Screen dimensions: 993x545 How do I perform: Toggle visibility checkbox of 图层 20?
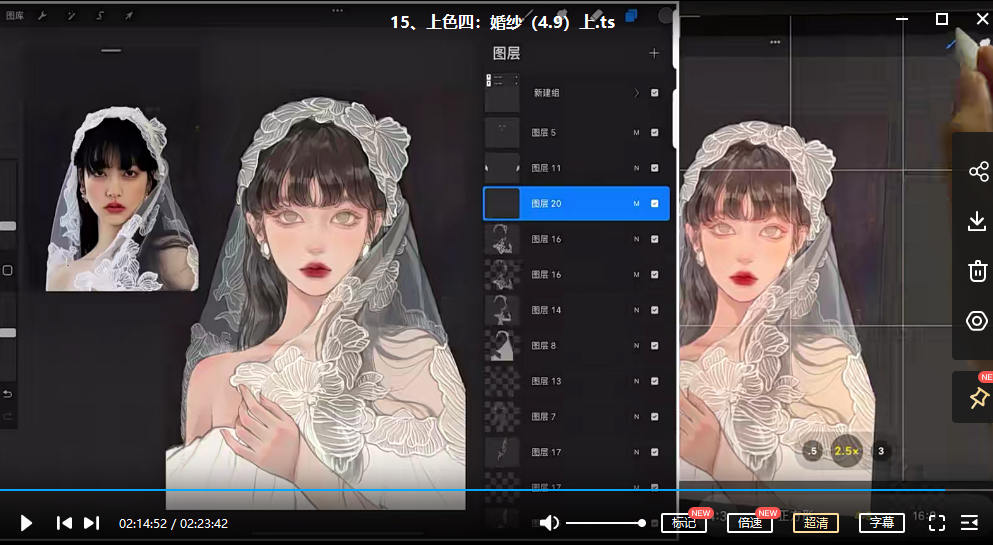click(655, 204)
